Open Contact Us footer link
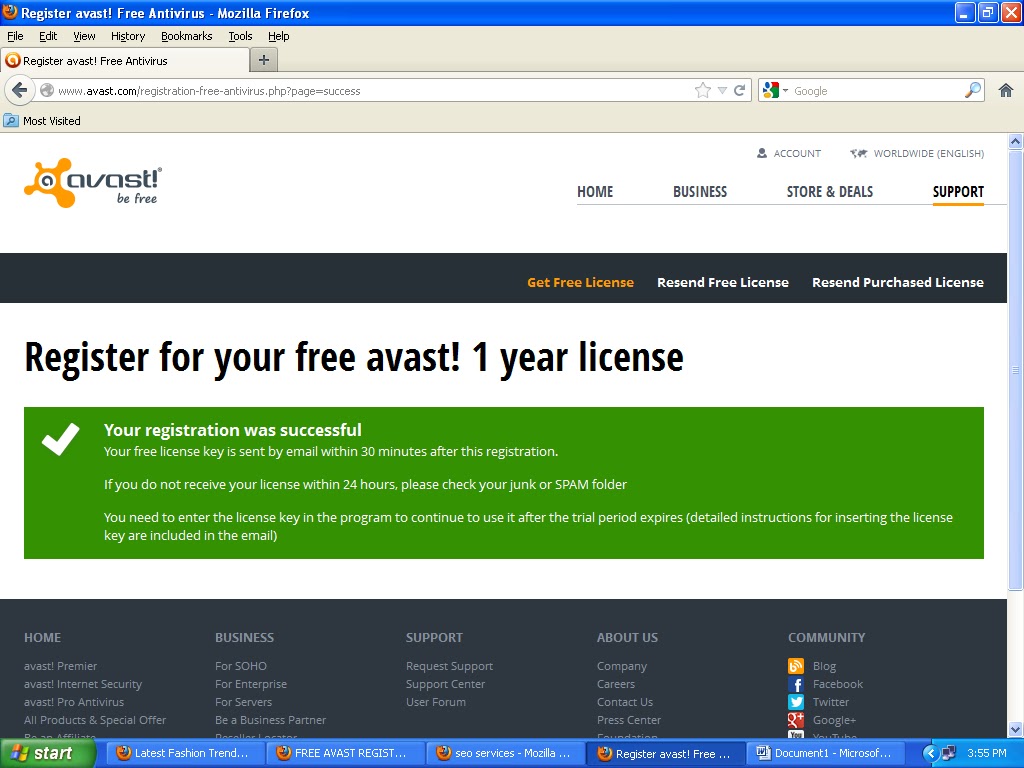The image size is (1024, 768). (625, 702)
